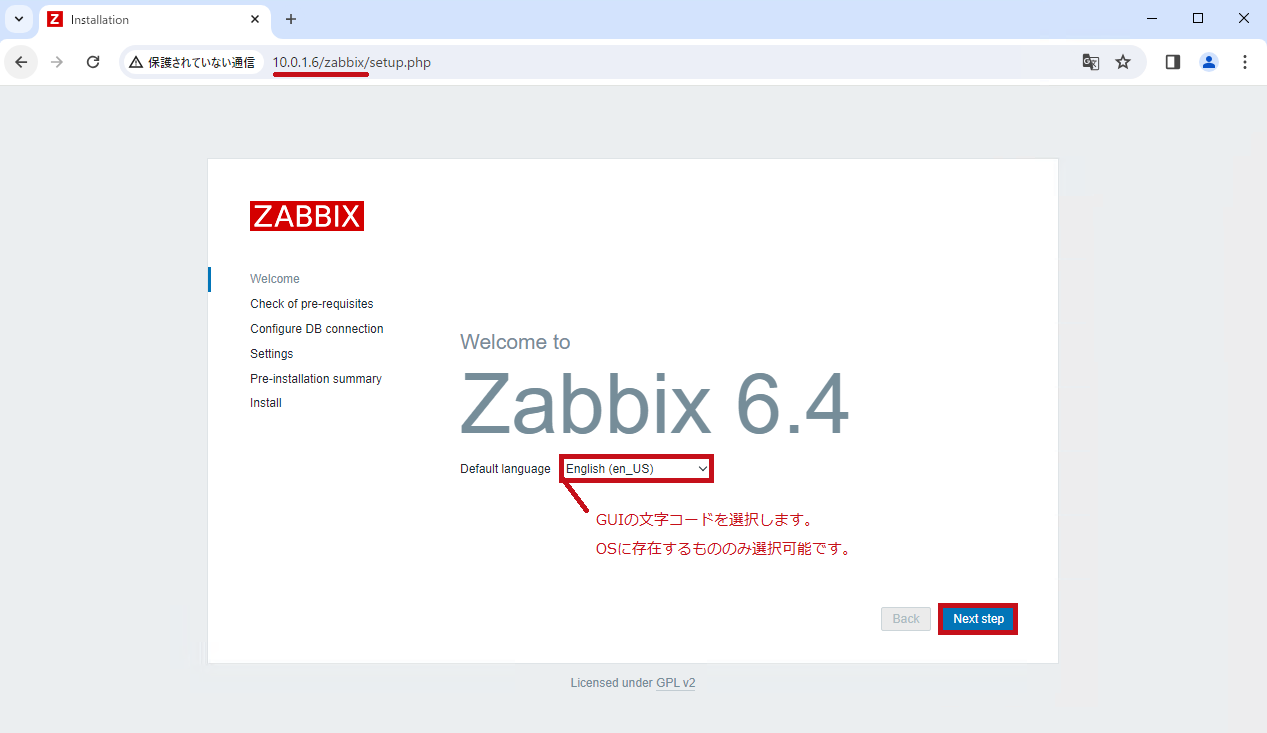Viewport: 1267px width, 733px height.
Task: Select the Check of pre-requisites step
Action: [312, 304]
